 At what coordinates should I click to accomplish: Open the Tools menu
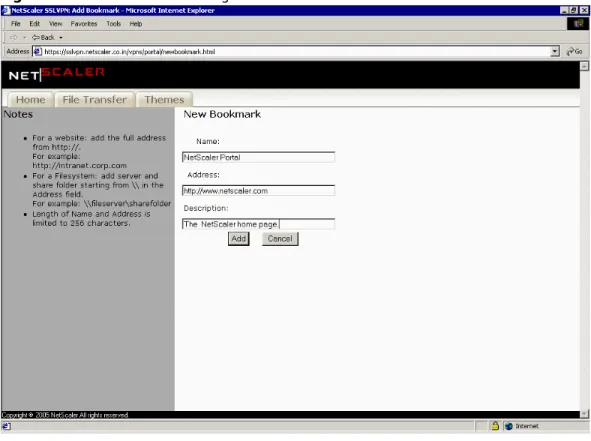coord(113,24)
